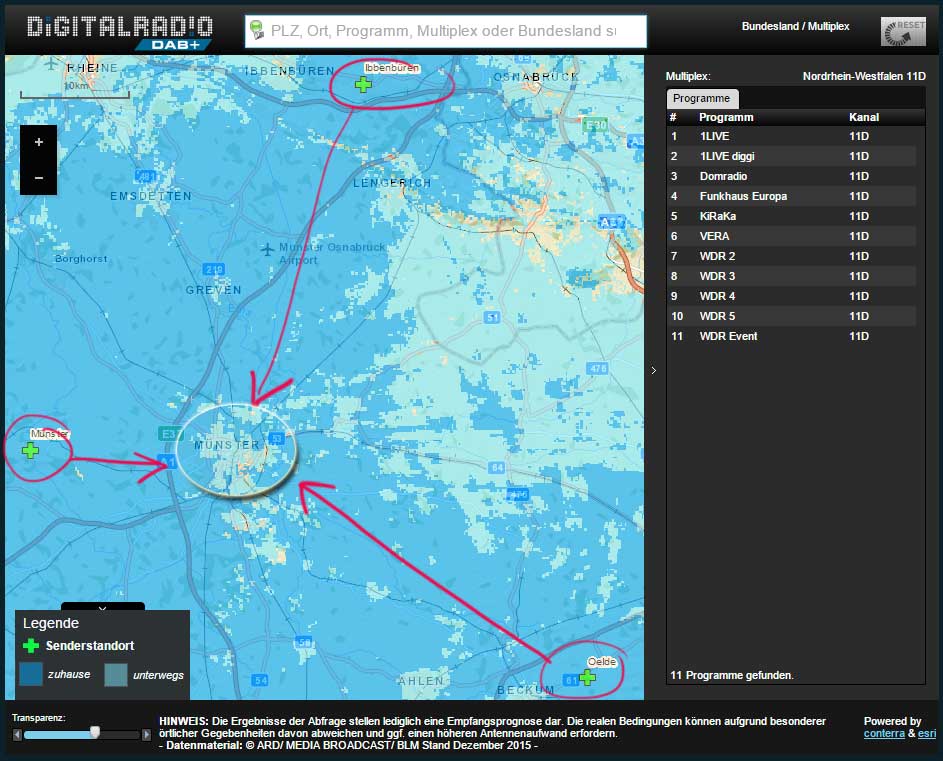
Task: Select the Oelde transmitter green cross
Action: point(588,679)
